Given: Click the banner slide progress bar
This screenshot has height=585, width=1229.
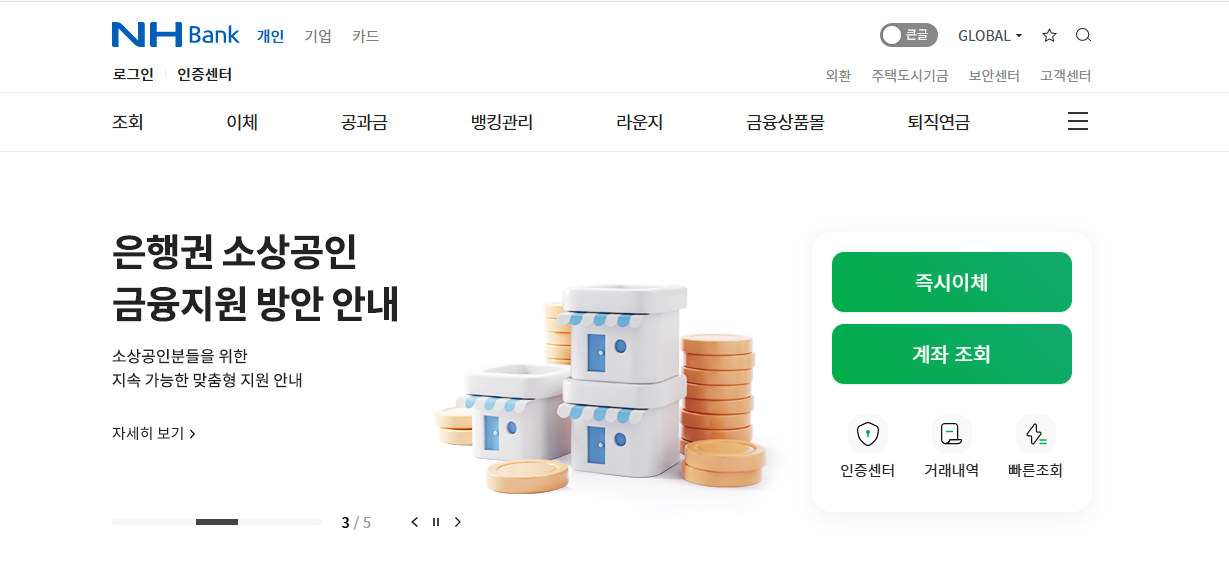Looking at the screenshot, I should click(217, 522).
